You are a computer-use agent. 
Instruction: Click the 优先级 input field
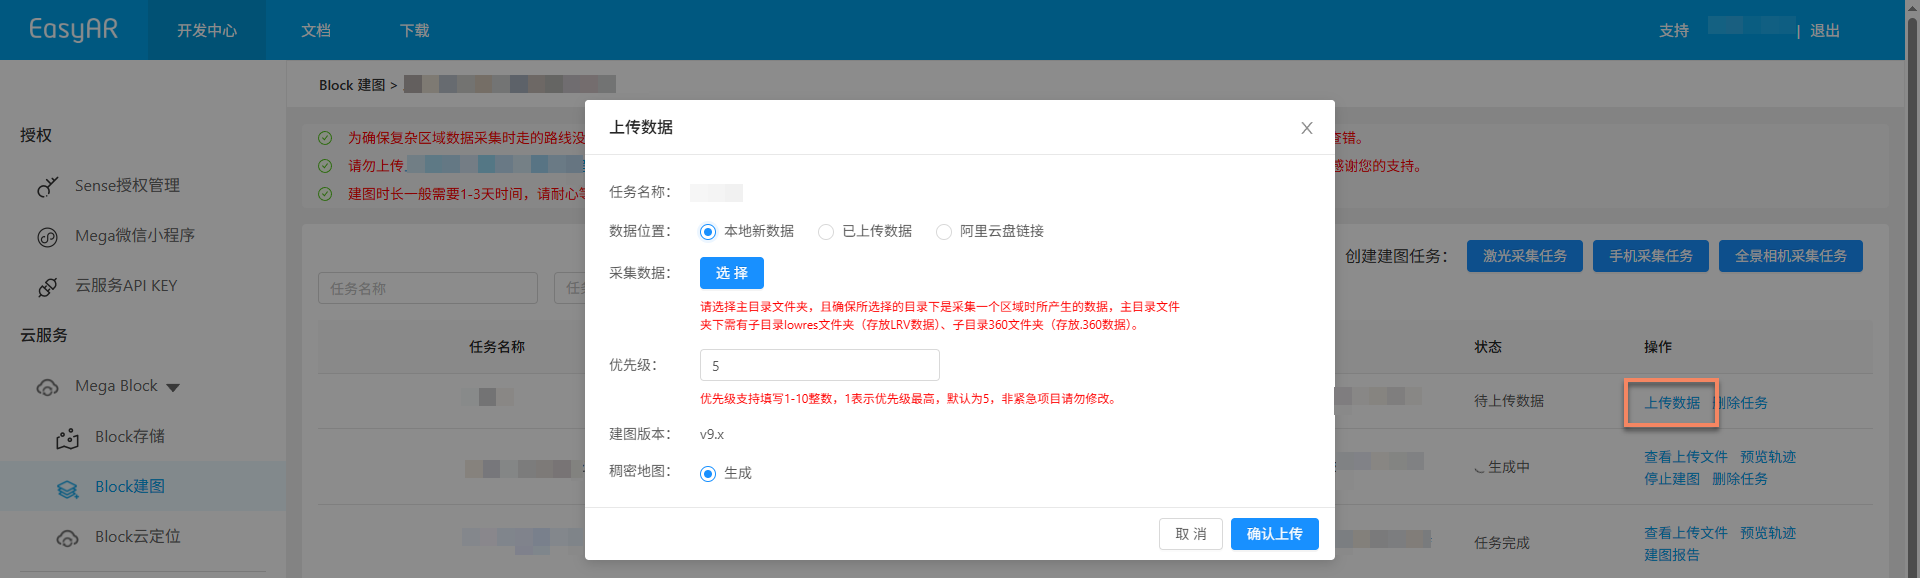[820, 365]
